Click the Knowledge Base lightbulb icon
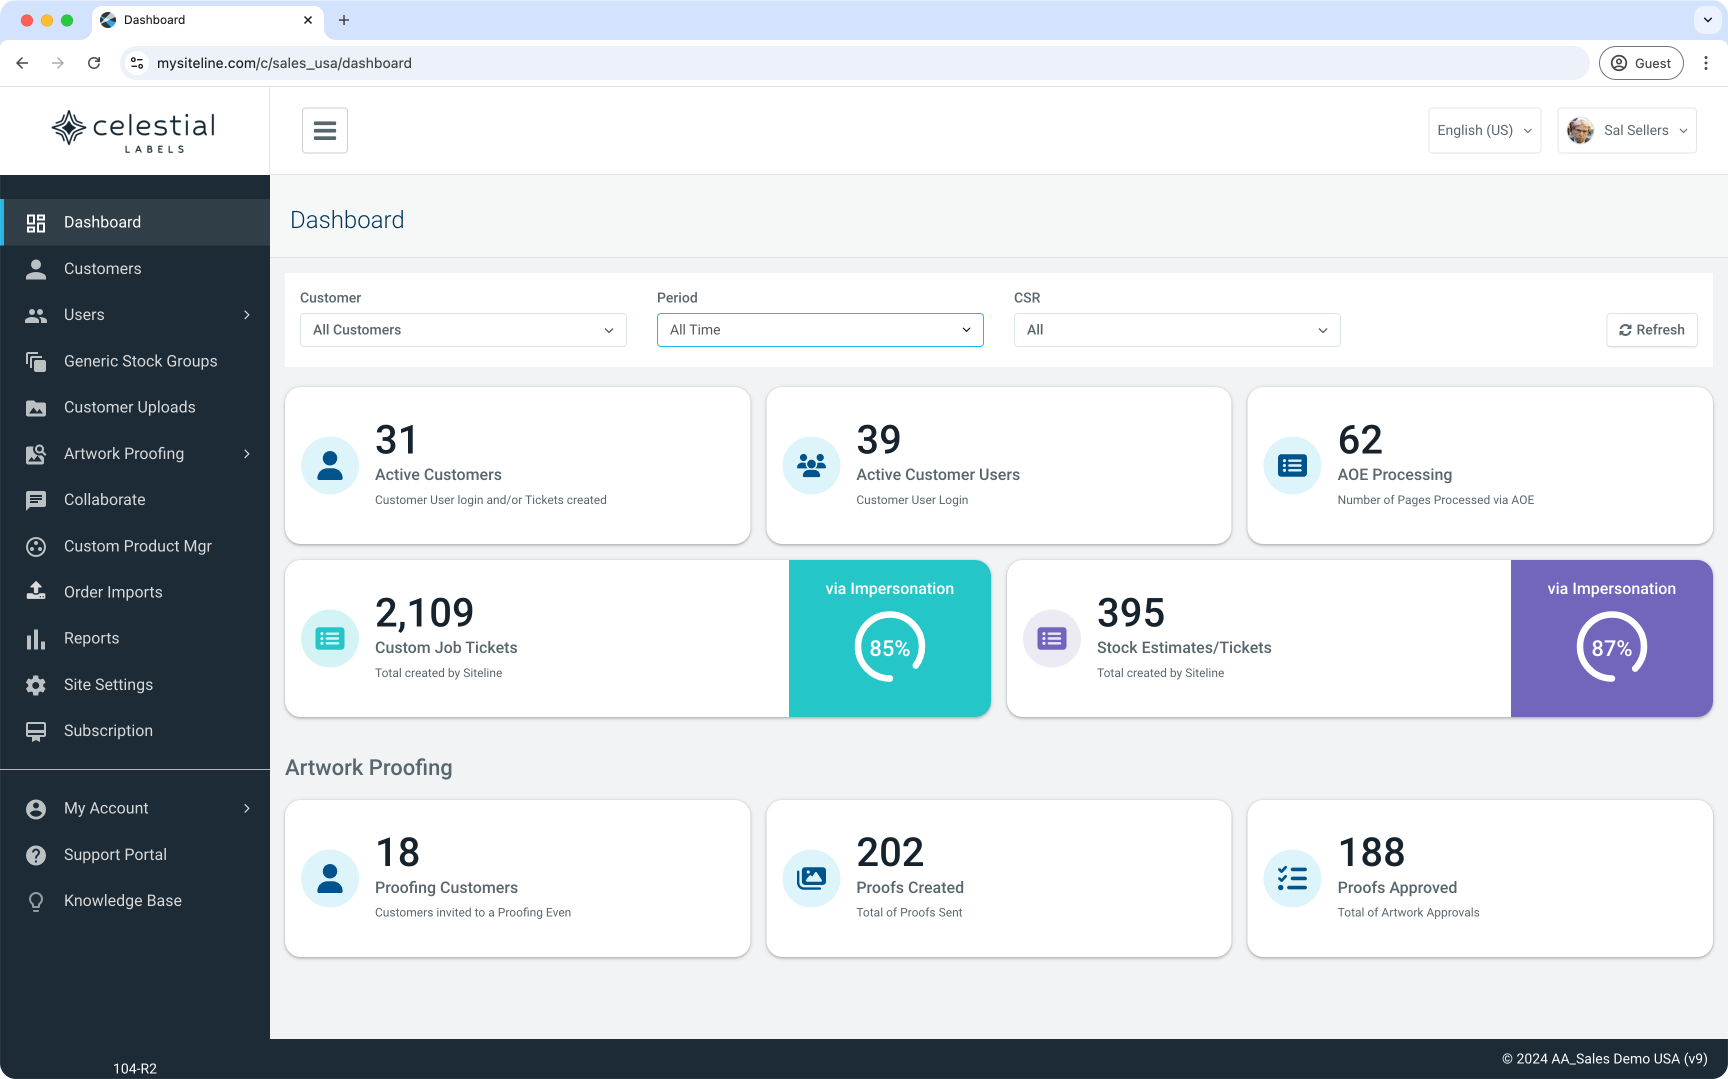Viewport: 1728px width, 1079px height. pyautogui.click(x=36, y=901)
